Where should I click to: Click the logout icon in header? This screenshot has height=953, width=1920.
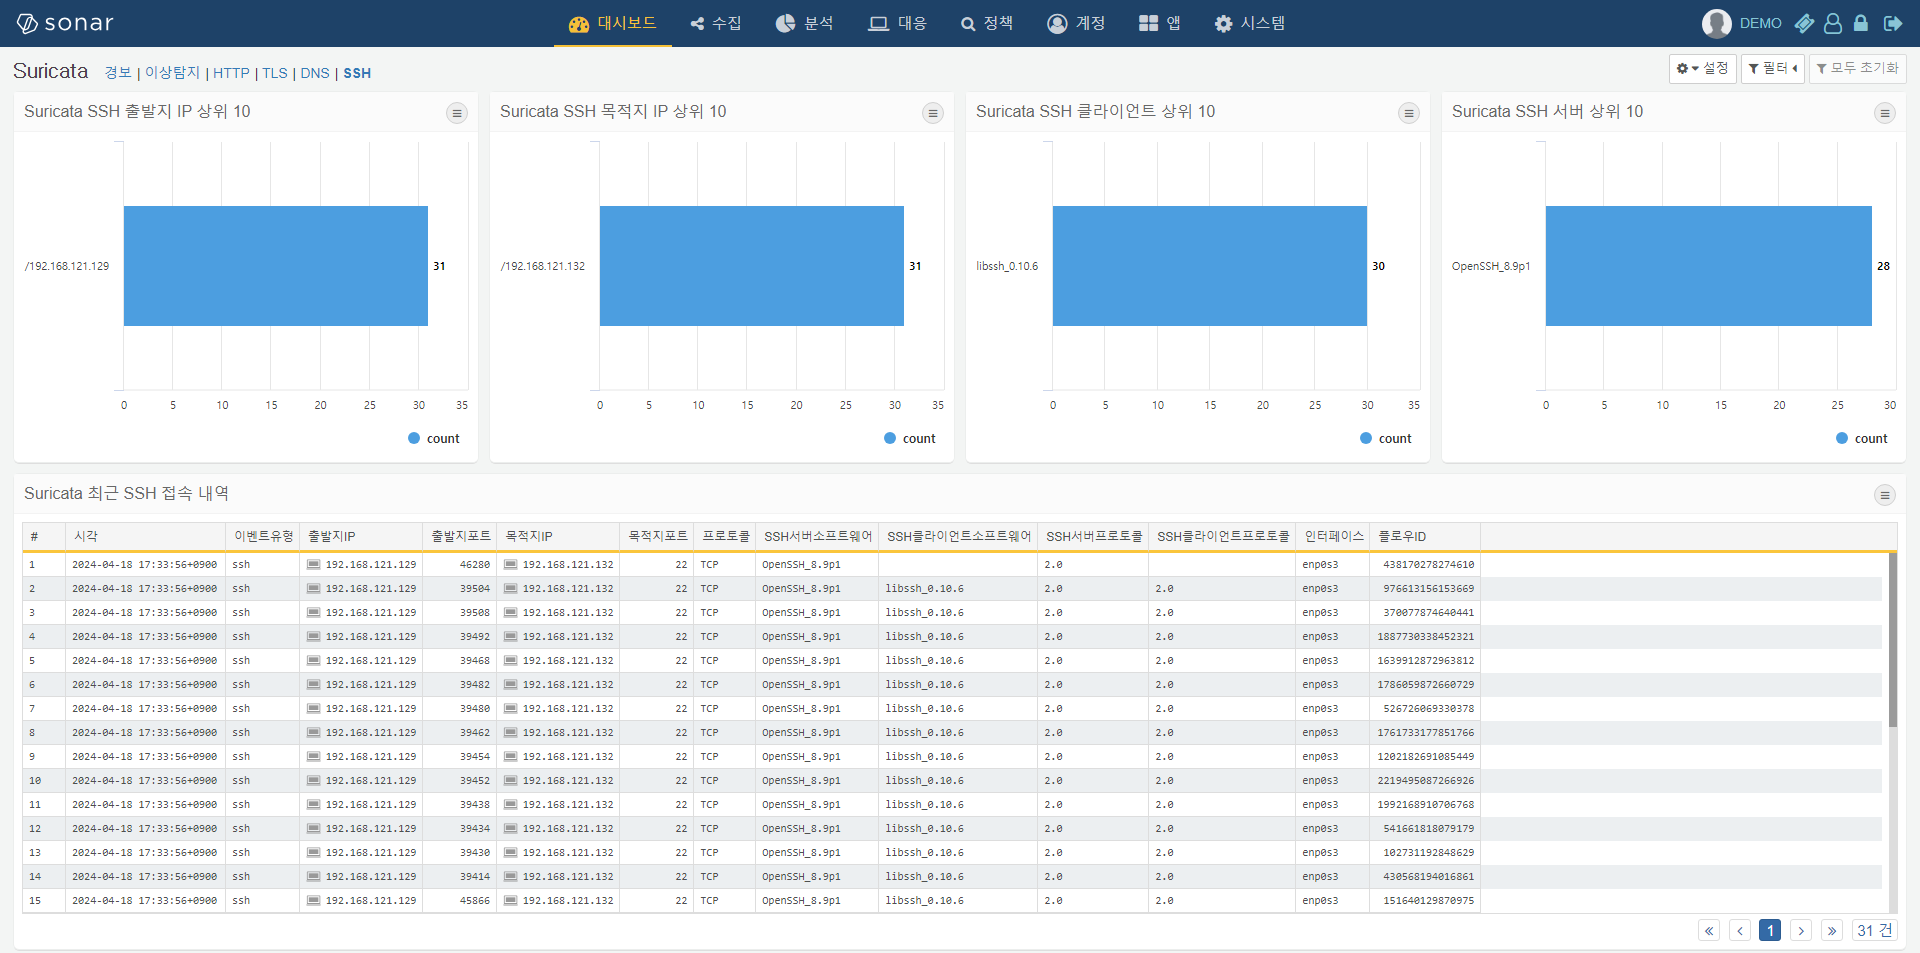coord(1892,23)
